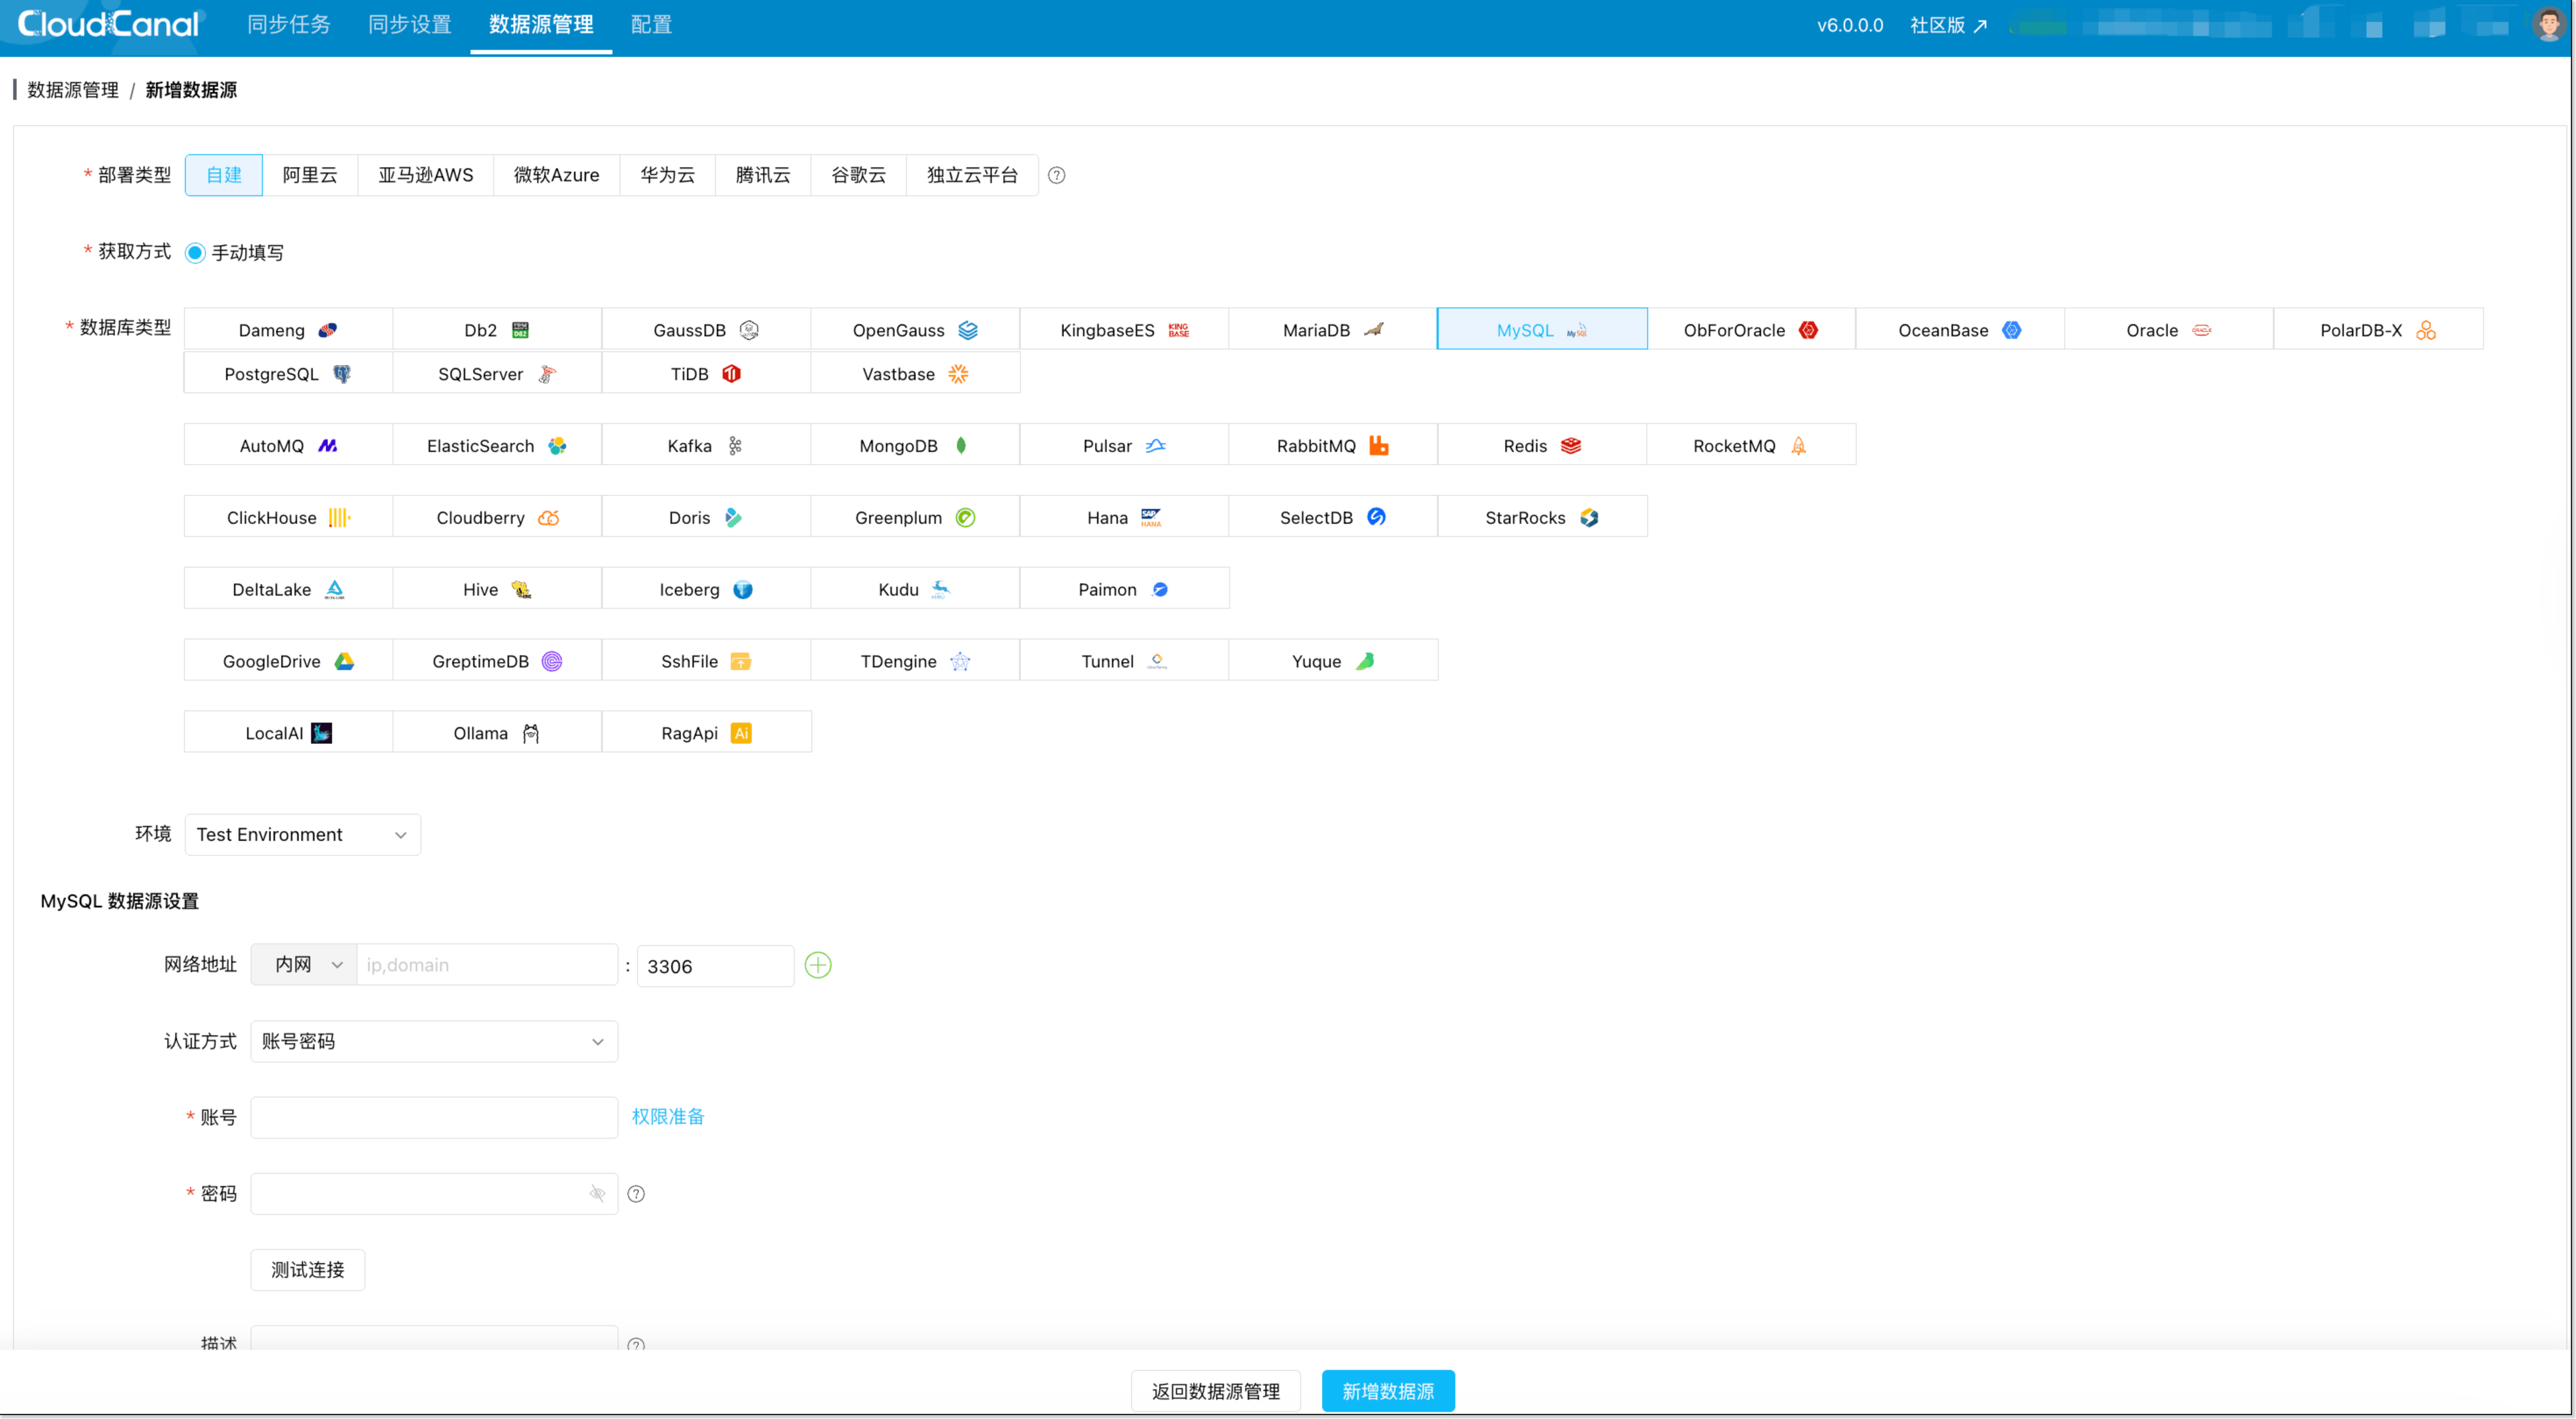The height and width of the screenshot is (1419, 2576).
Task: Select 亚马逊AWS deployment type
Action: (426, 176)
